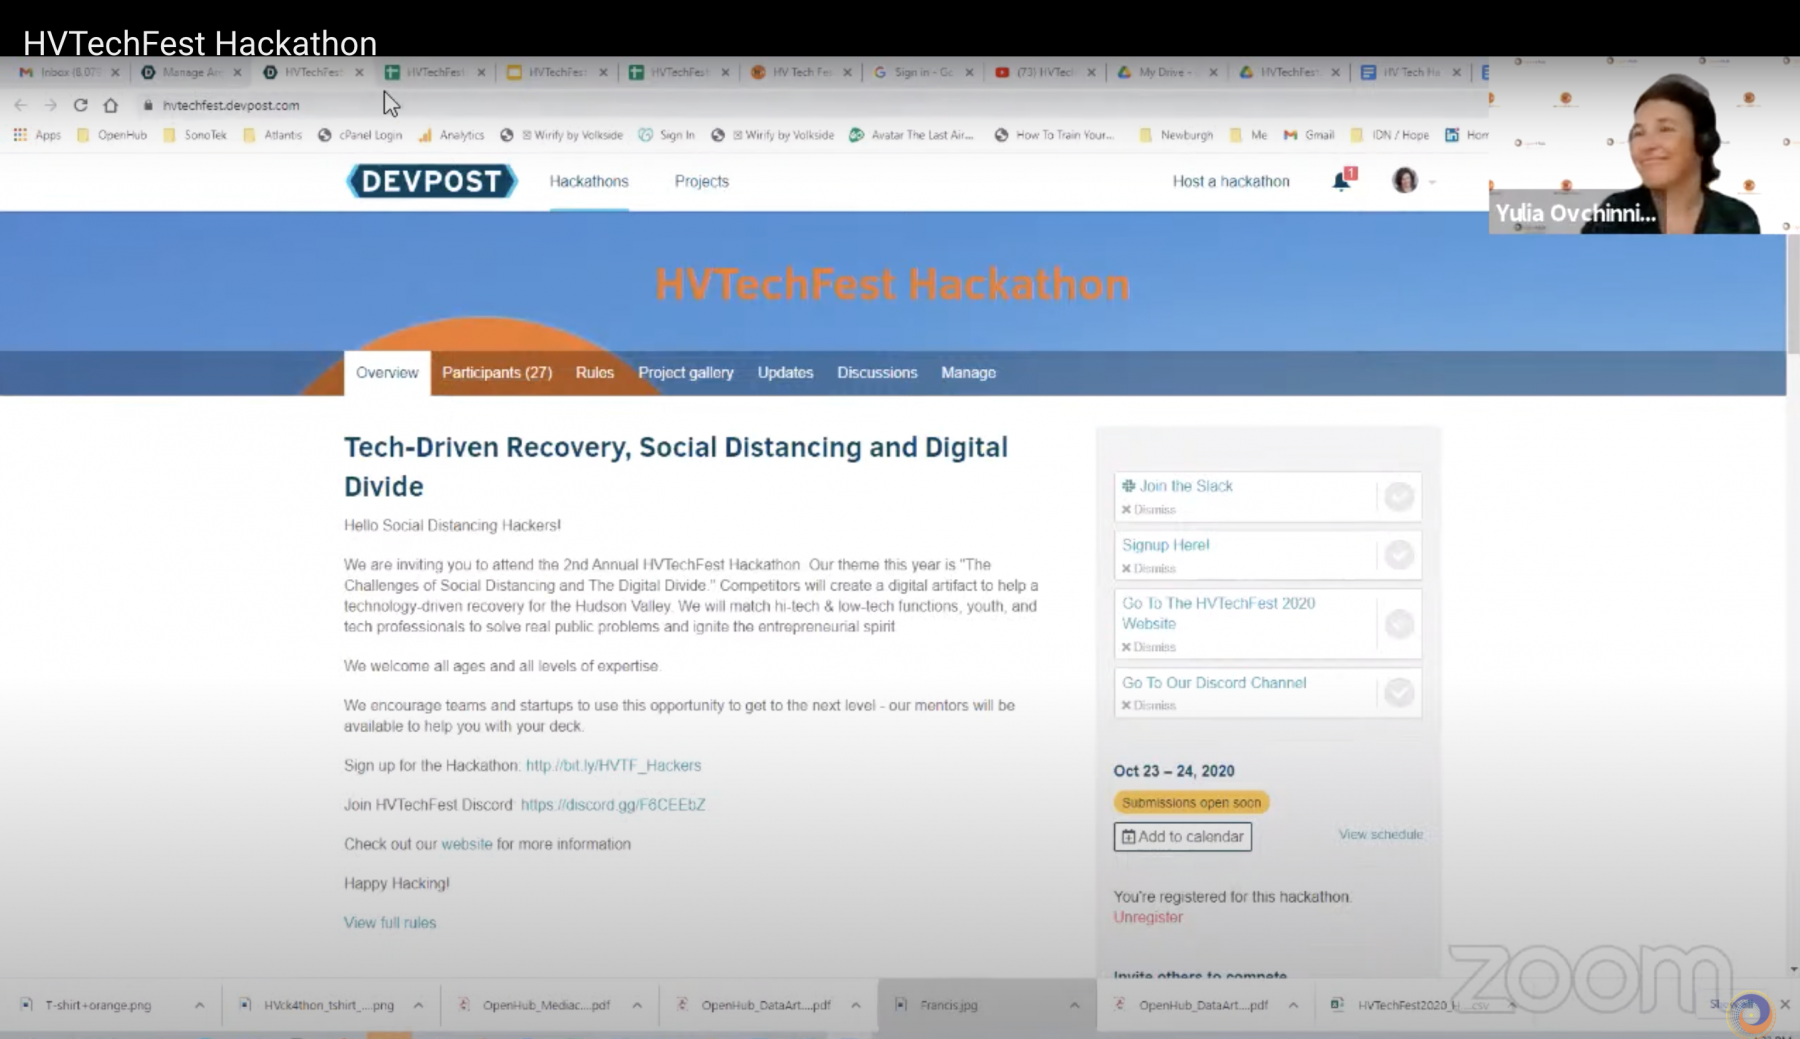
Task: Open the notifications bell icon
Action: coord(1341,181)
